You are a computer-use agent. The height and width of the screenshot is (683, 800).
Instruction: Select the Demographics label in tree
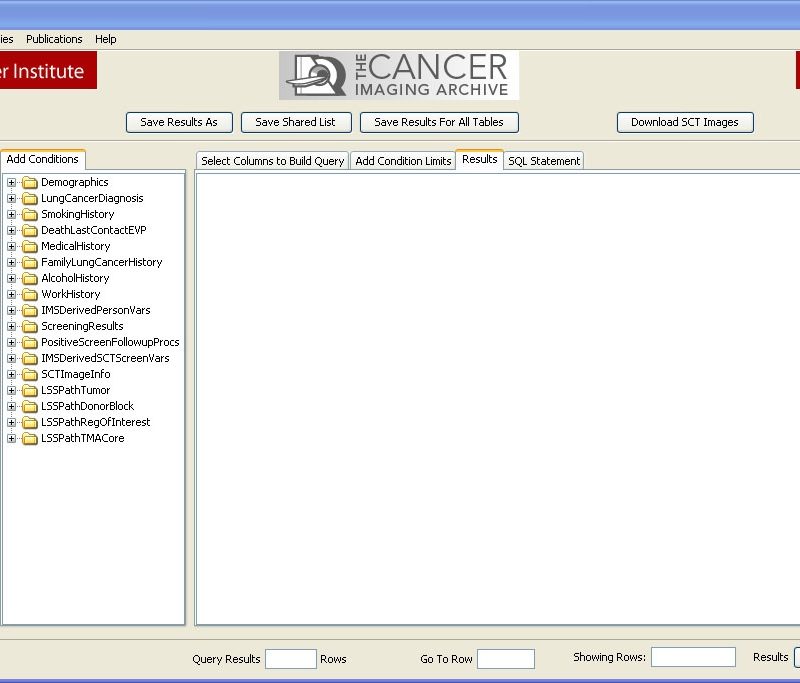[x=74, y=182]
